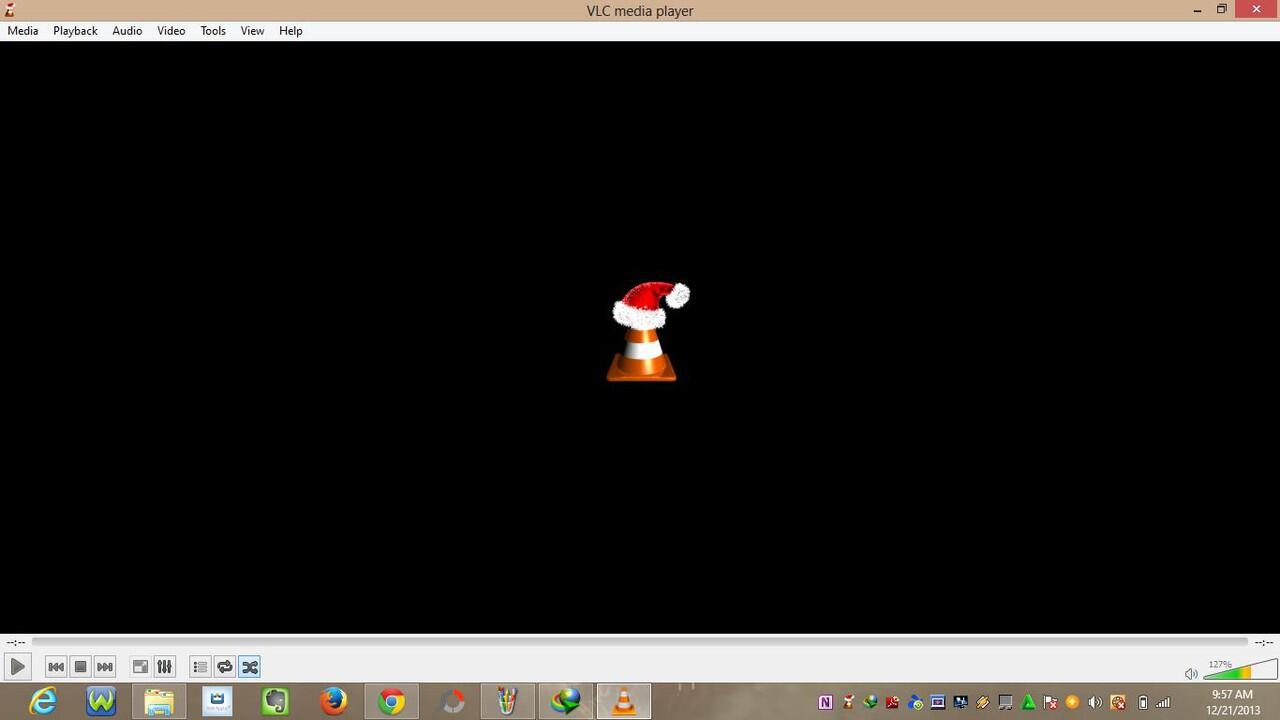Open Action Center flag tray icon
1280x720 pixels.
pos(1050,702)
